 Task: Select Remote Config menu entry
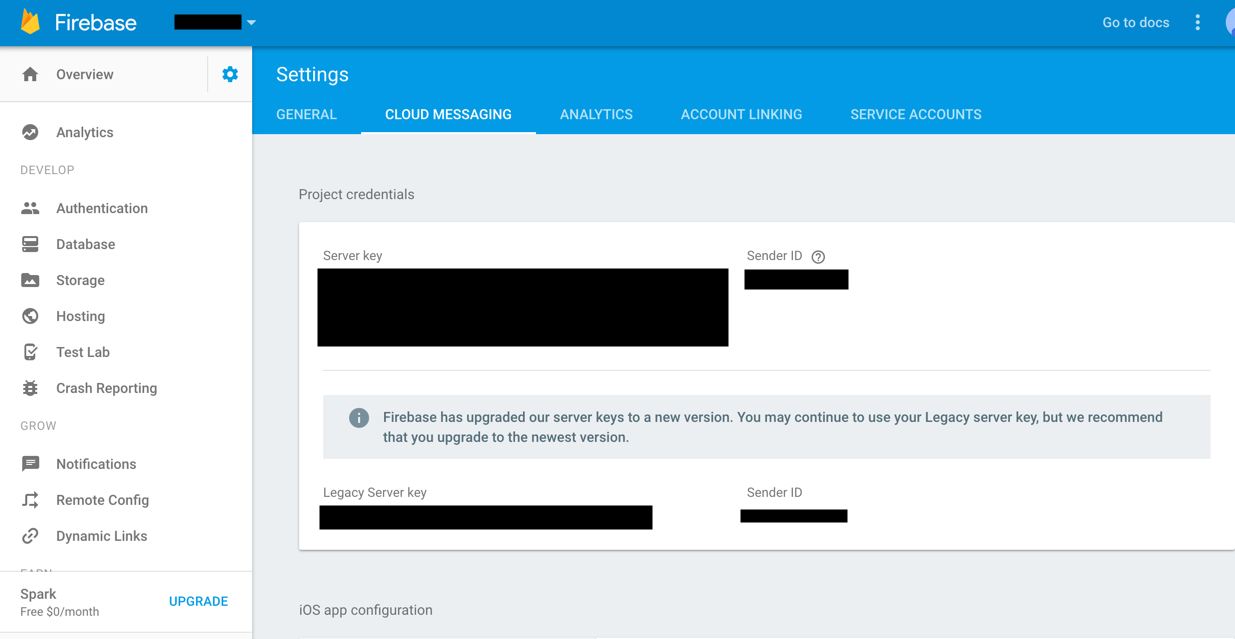tap(103, 500)
